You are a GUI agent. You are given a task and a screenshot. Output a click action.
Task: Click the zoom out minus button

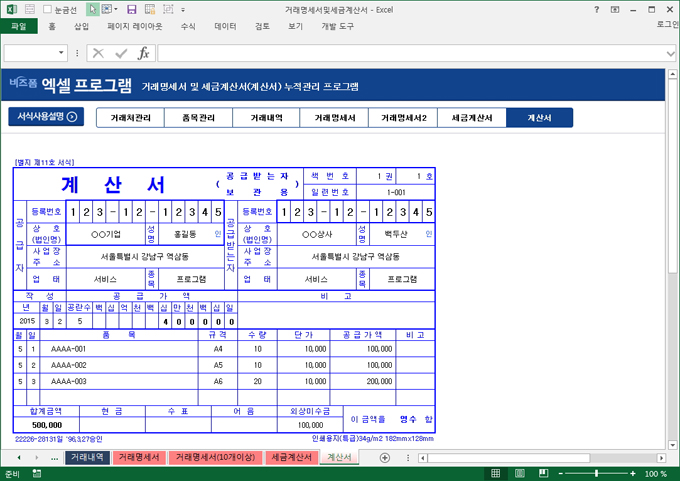(x=560, y=474)
